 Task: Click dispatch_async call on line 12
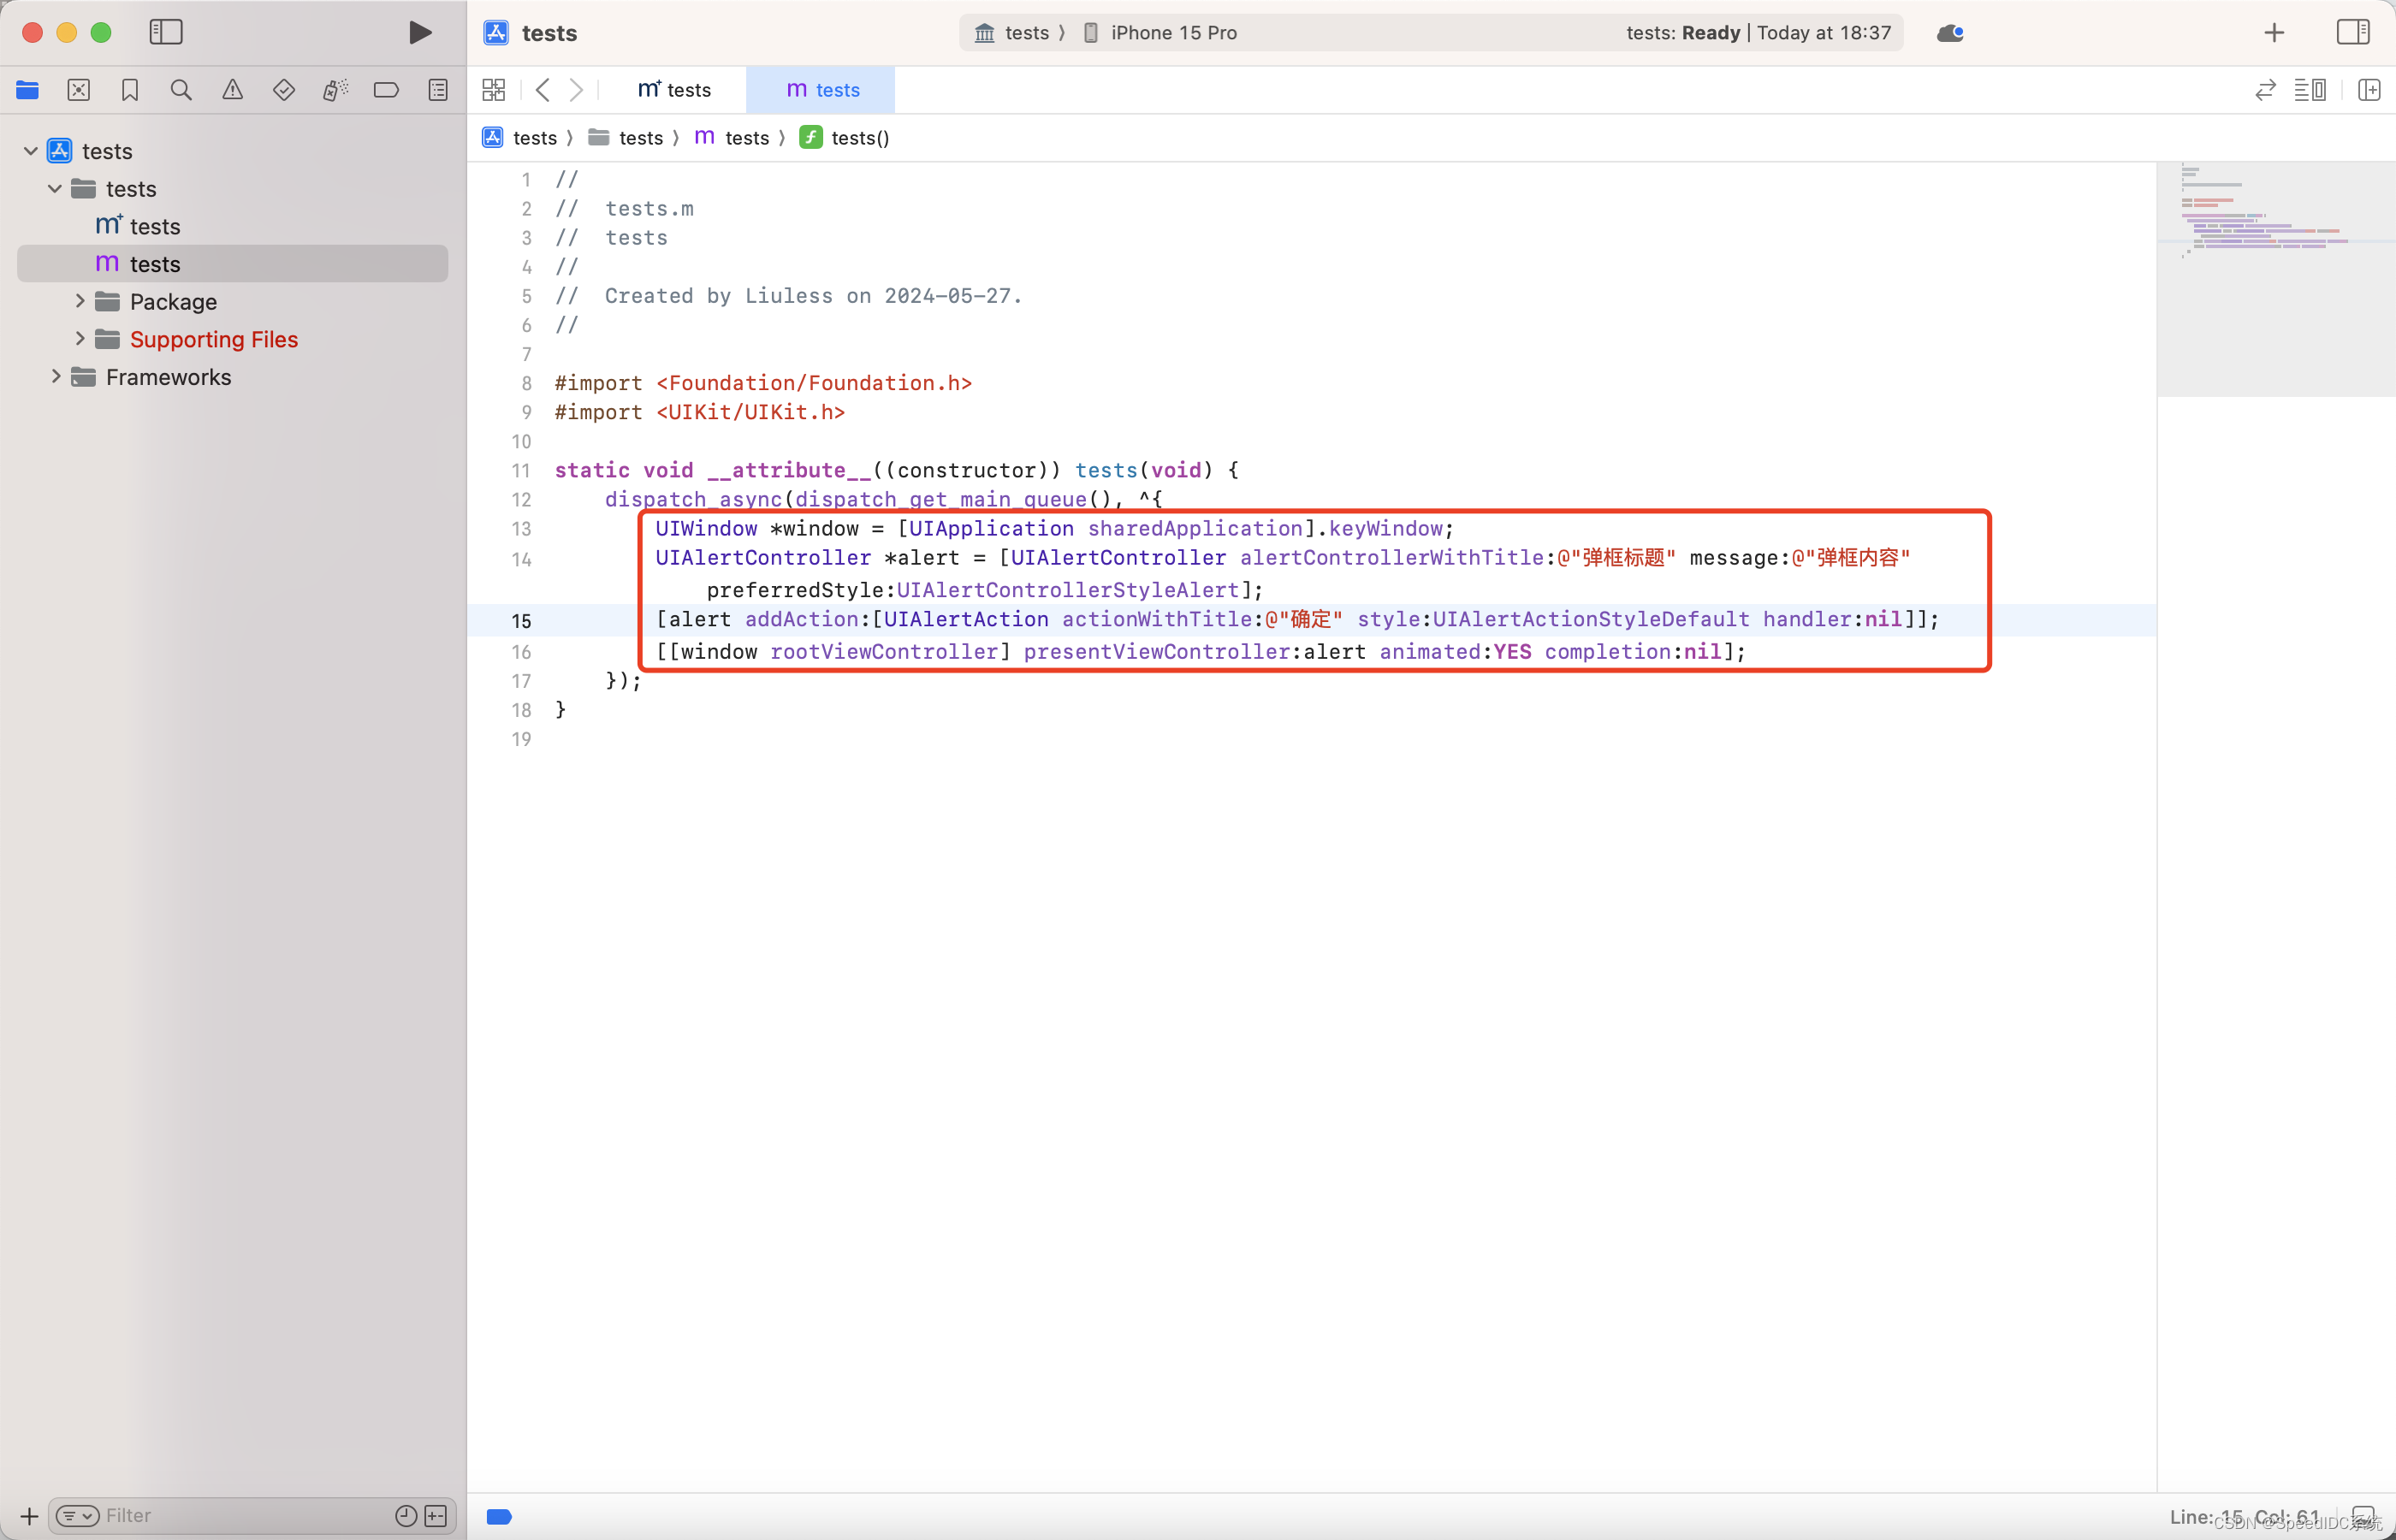coord(693,499)
